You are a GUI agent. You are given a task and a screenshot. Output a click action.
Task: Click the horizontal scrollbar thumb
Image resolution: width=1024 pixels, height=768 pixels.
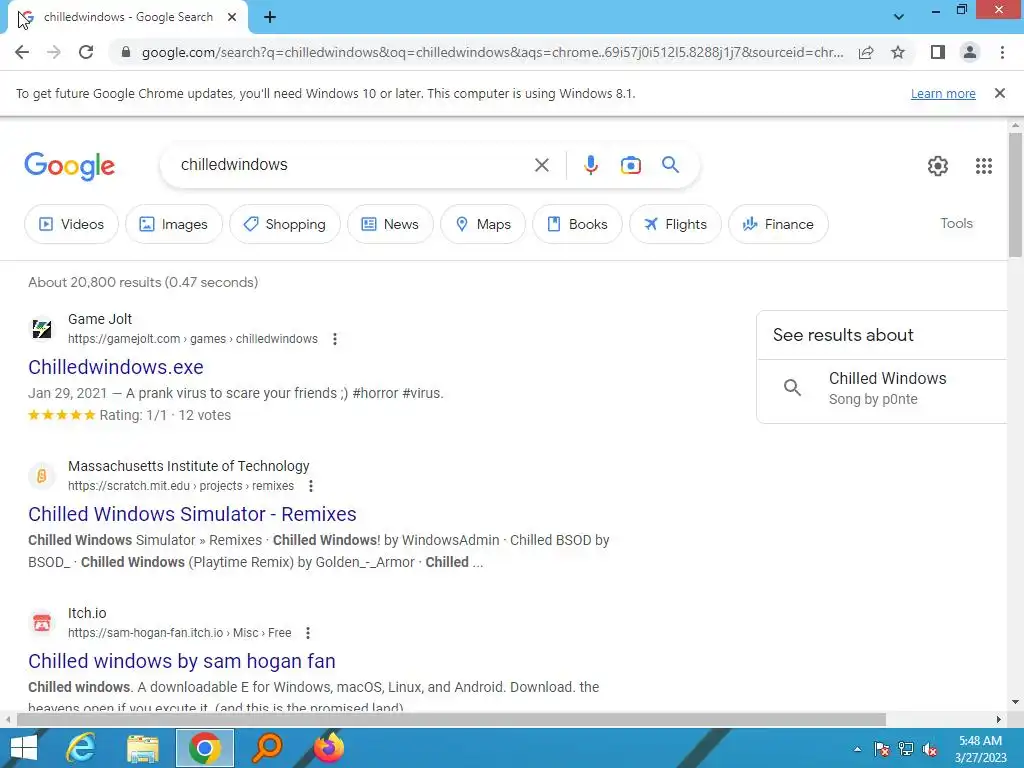coord(451,720)
